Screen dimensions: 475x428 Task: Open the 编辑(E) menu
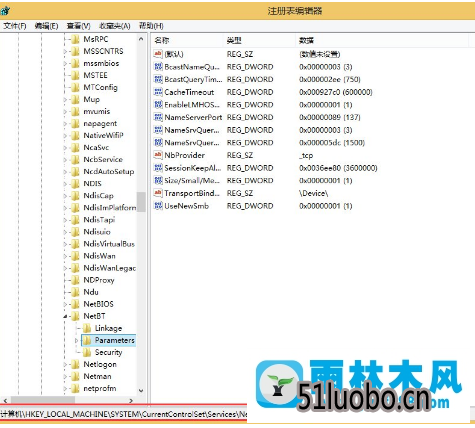pyautogui.click(x=46, y=26)
